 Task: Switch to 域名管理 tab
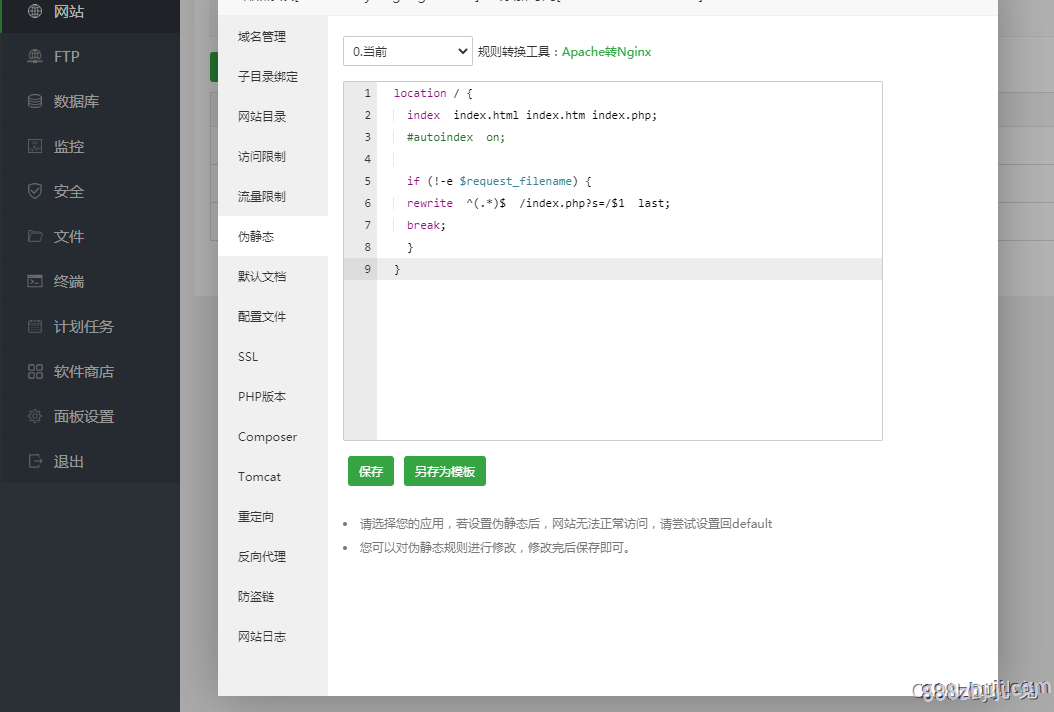coord(273,36)
